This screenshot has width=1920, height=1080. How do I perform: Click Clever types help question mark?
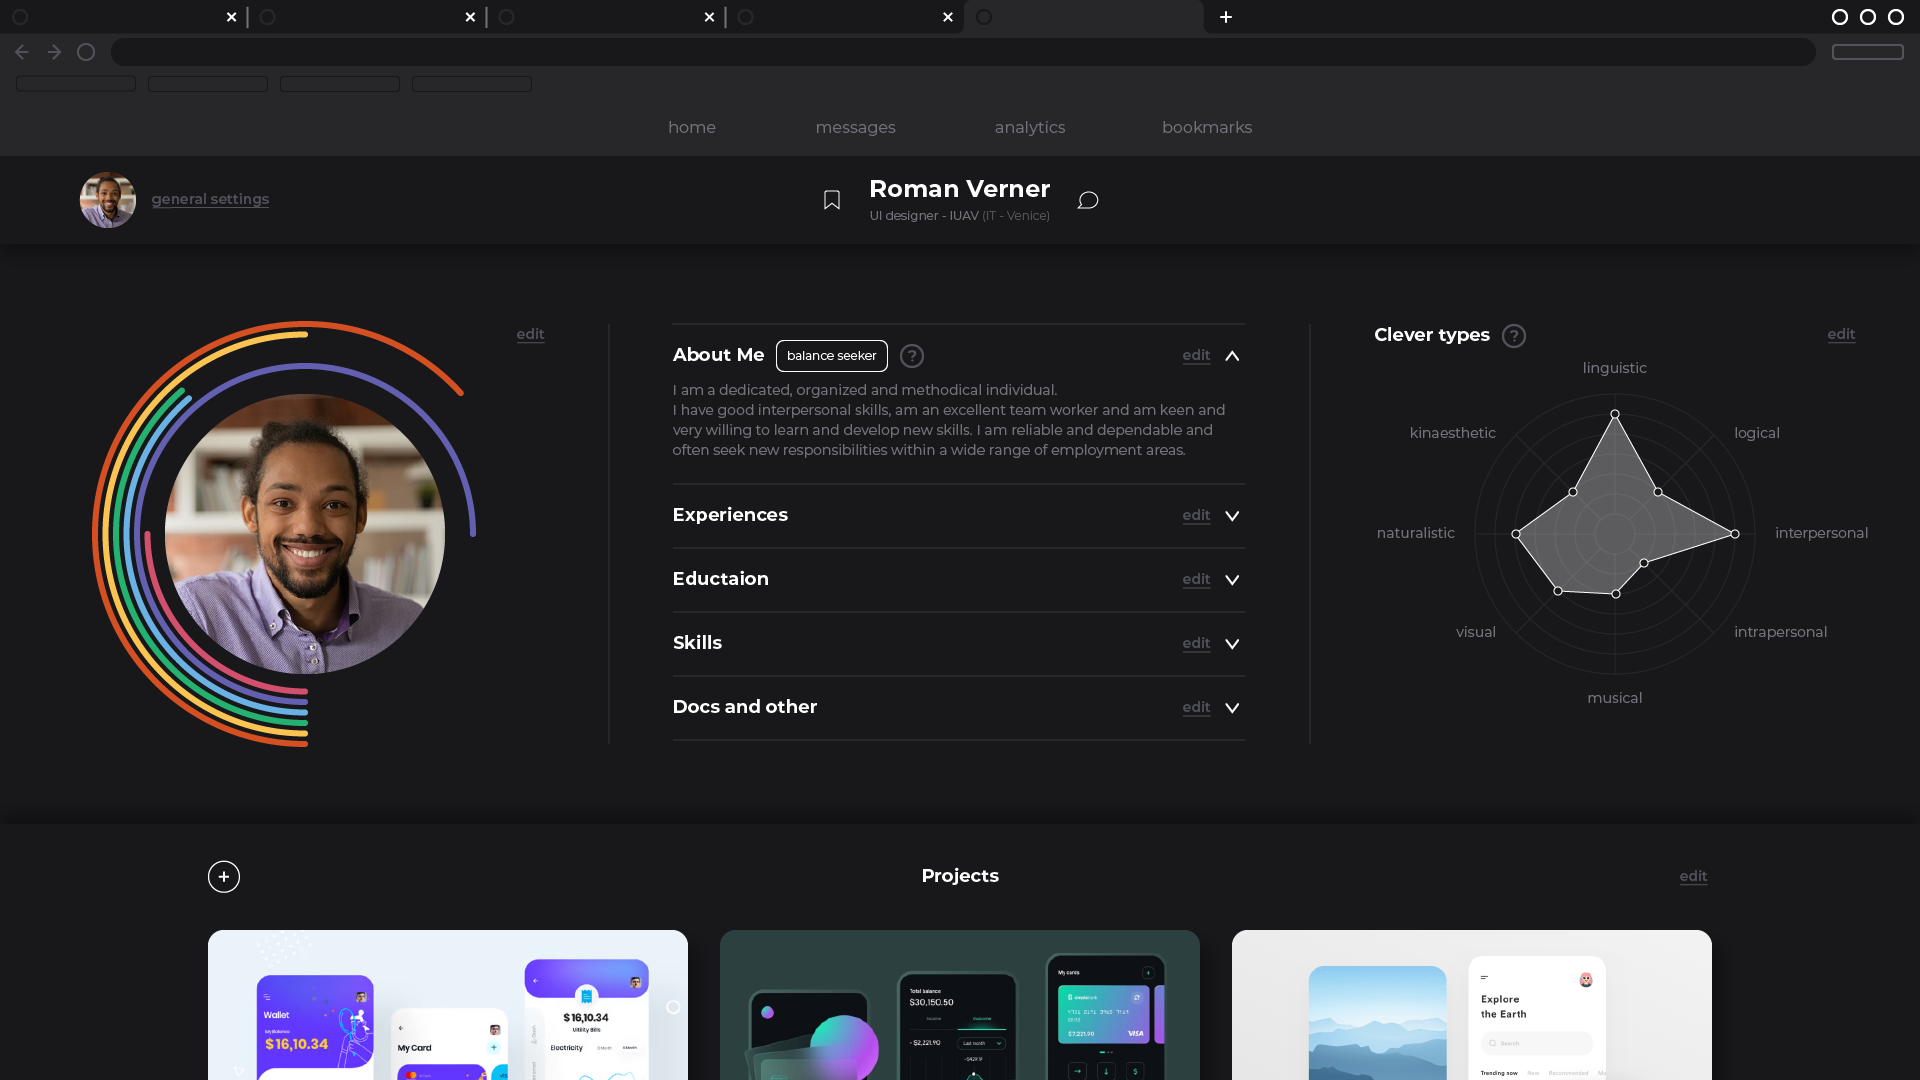click(x=1514, y=336)
